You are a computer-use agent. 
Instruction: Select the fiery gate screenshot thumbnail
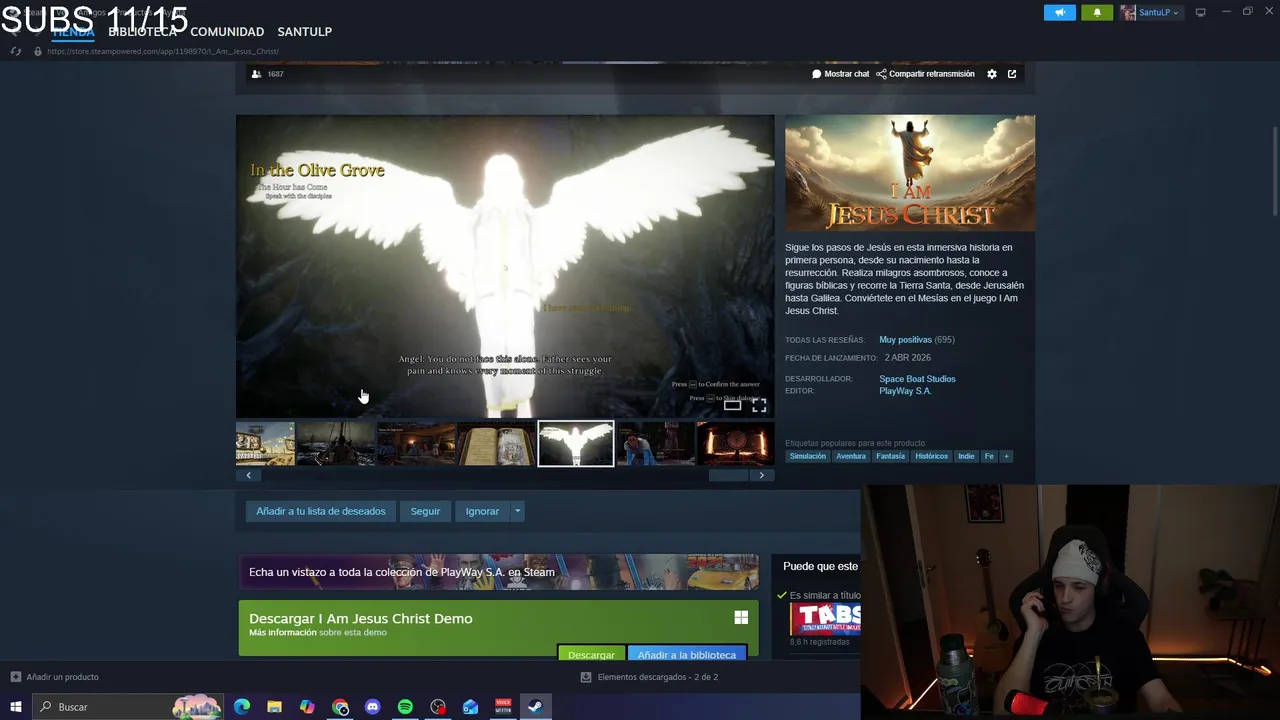[736, 444]
